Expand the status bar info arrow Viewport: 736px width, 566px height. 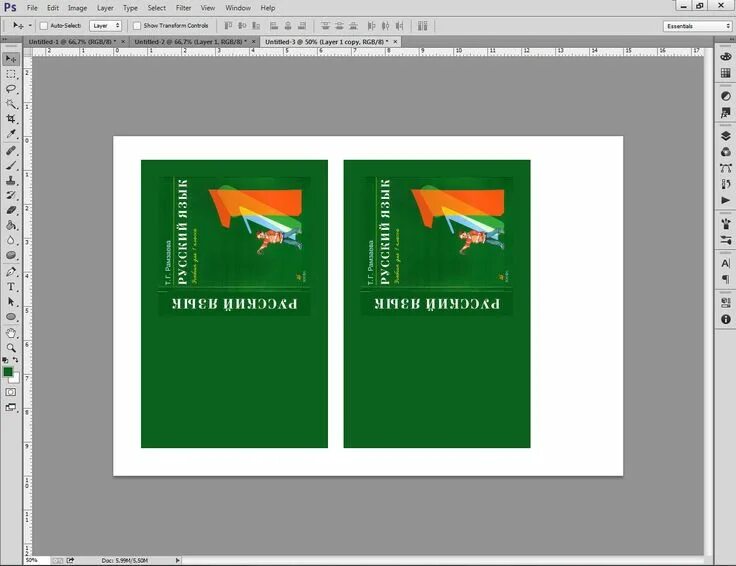click(177, 560)
